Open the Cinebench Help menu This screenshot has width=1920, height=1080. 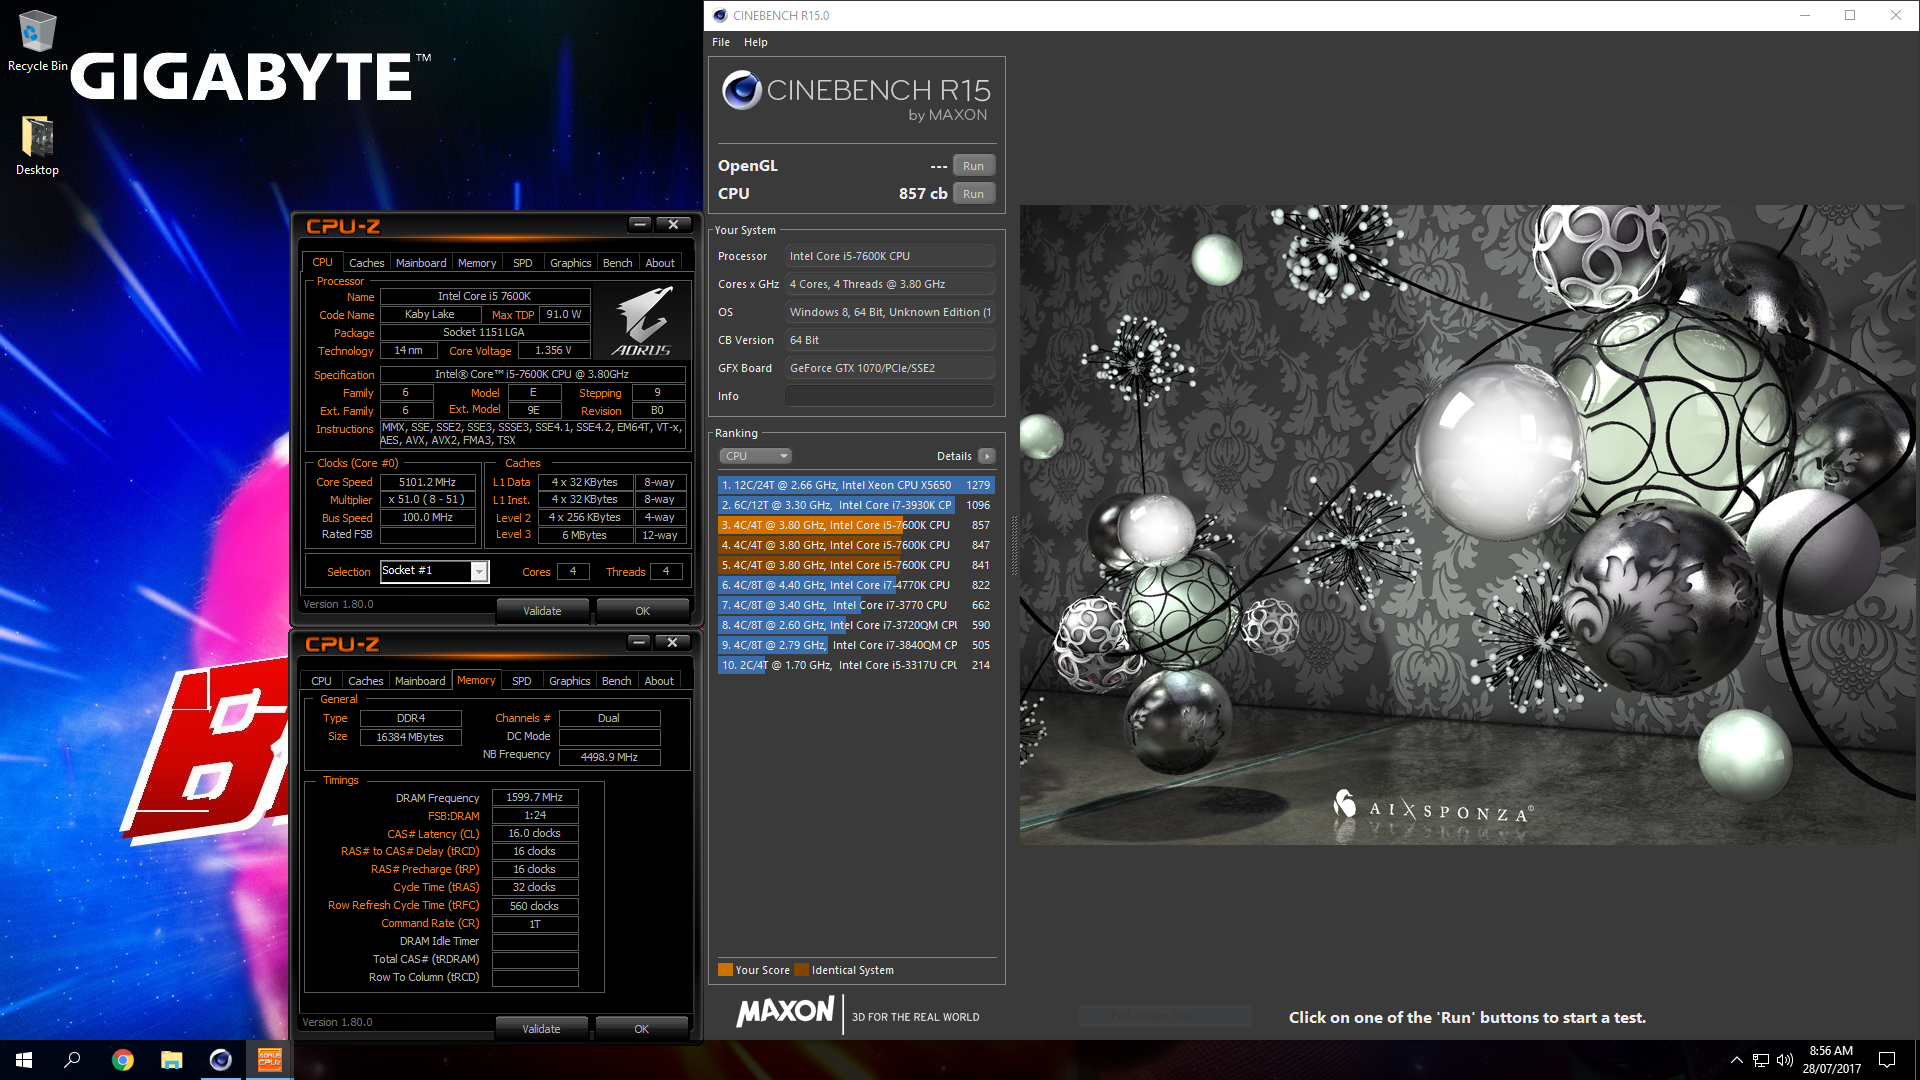pos(756,42)
